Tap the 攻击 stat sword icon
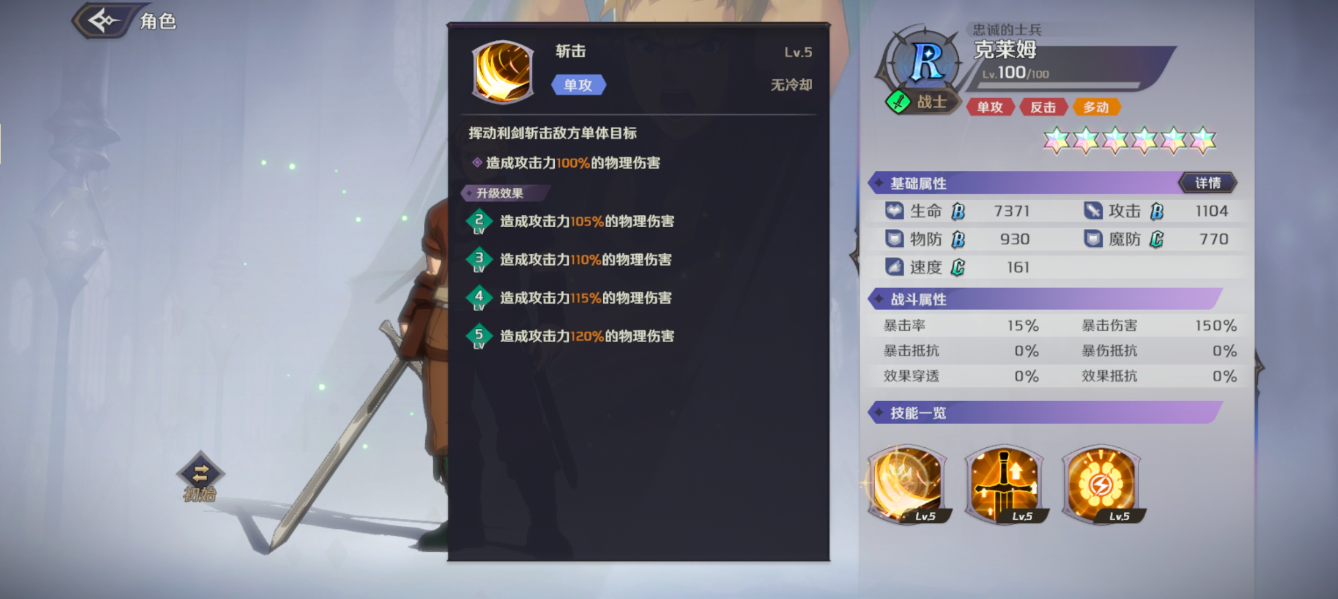 pyautogui.click(x=1092, y=212)
